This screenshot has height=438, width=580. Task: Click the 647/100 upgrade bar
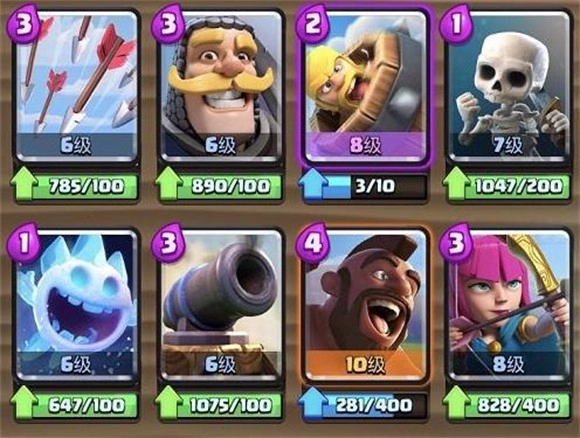click(x=76, y=405)
